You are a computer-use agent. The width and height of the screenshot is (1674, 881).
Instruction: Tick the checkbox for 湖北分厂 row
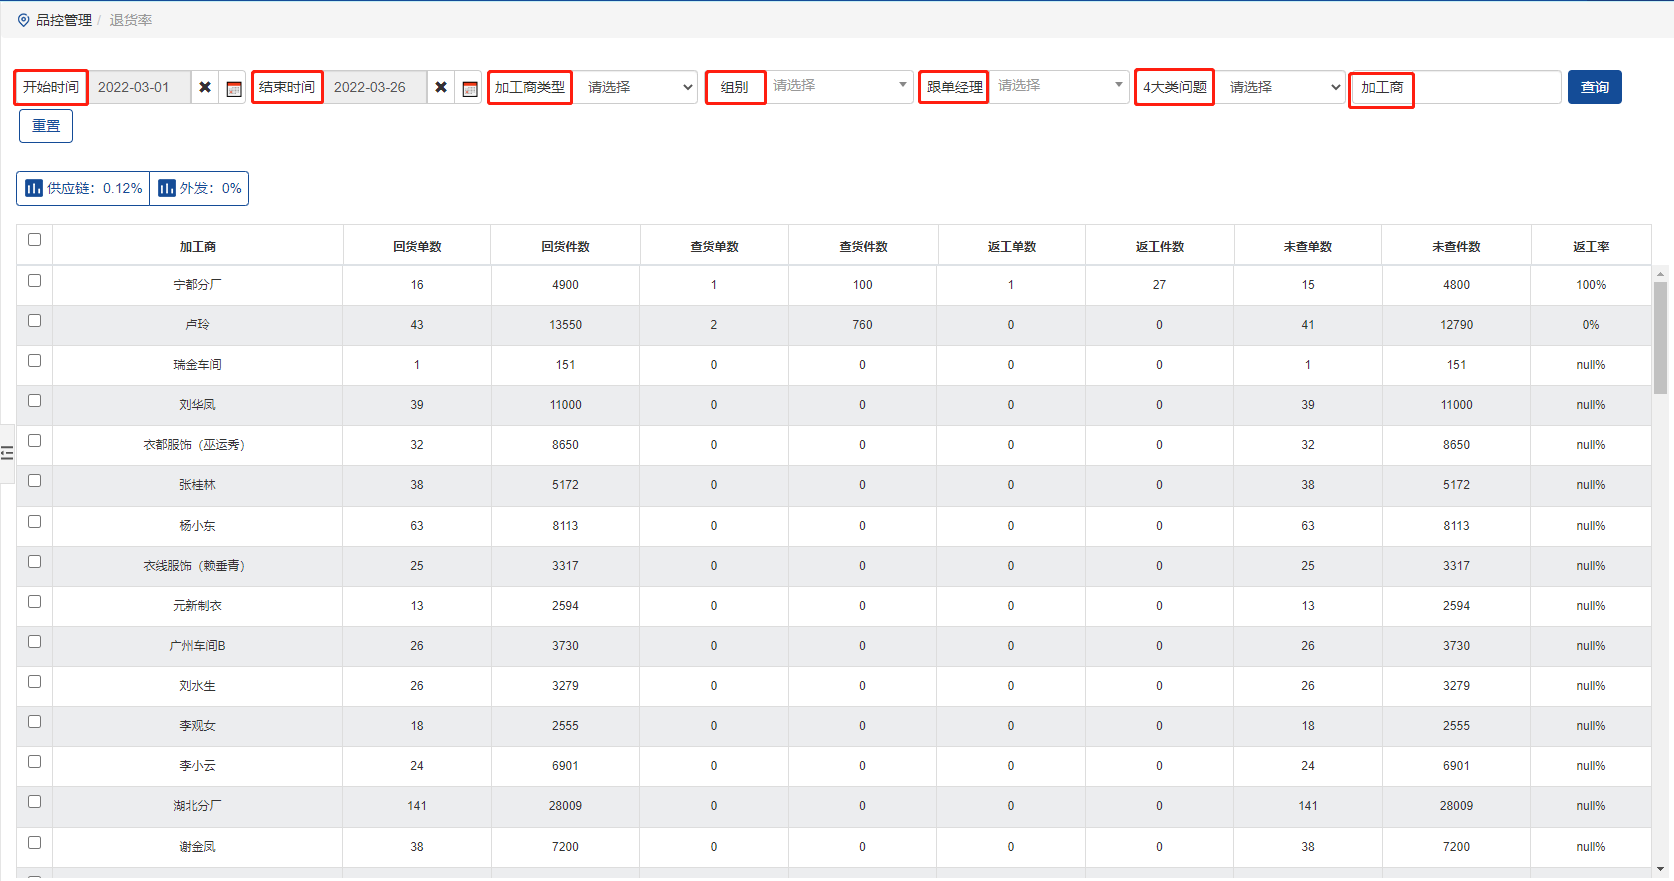point(35,802)
